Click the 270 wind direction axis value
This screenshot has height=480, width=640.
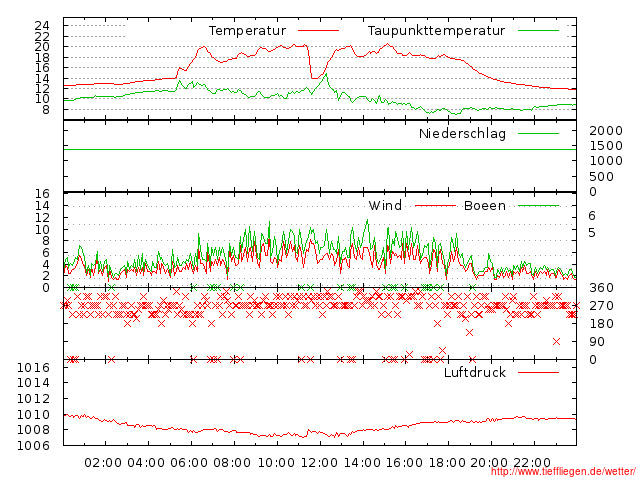(601, 306)
